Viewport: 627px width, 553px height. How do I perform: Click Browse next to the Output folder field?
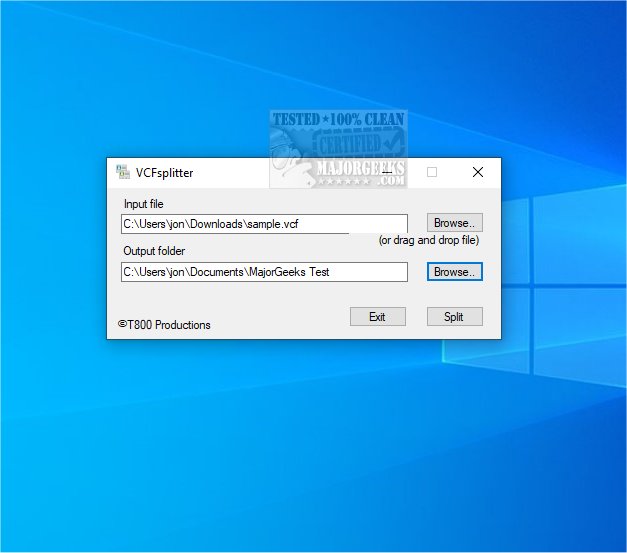pyautogui.click(x=455, y=272)
